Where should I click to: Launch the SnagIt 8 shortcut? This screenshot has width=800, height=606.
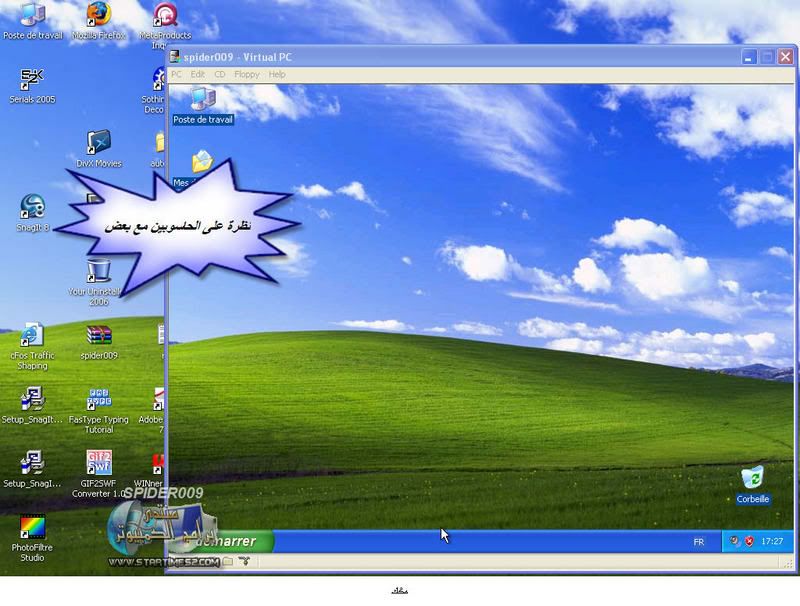coord(32,213)
